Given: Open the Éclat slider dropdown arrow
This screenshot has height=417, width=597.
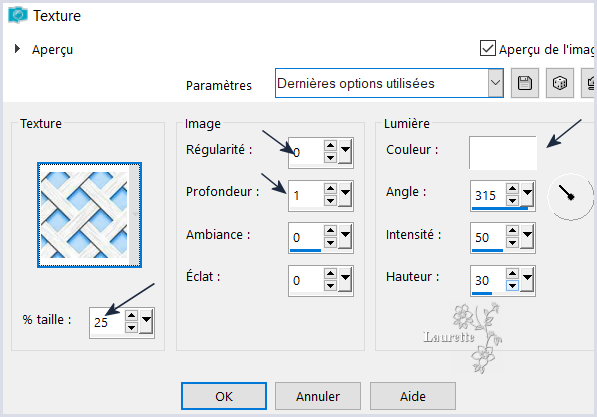Looking at the screenshot, I should click(345, 278).
